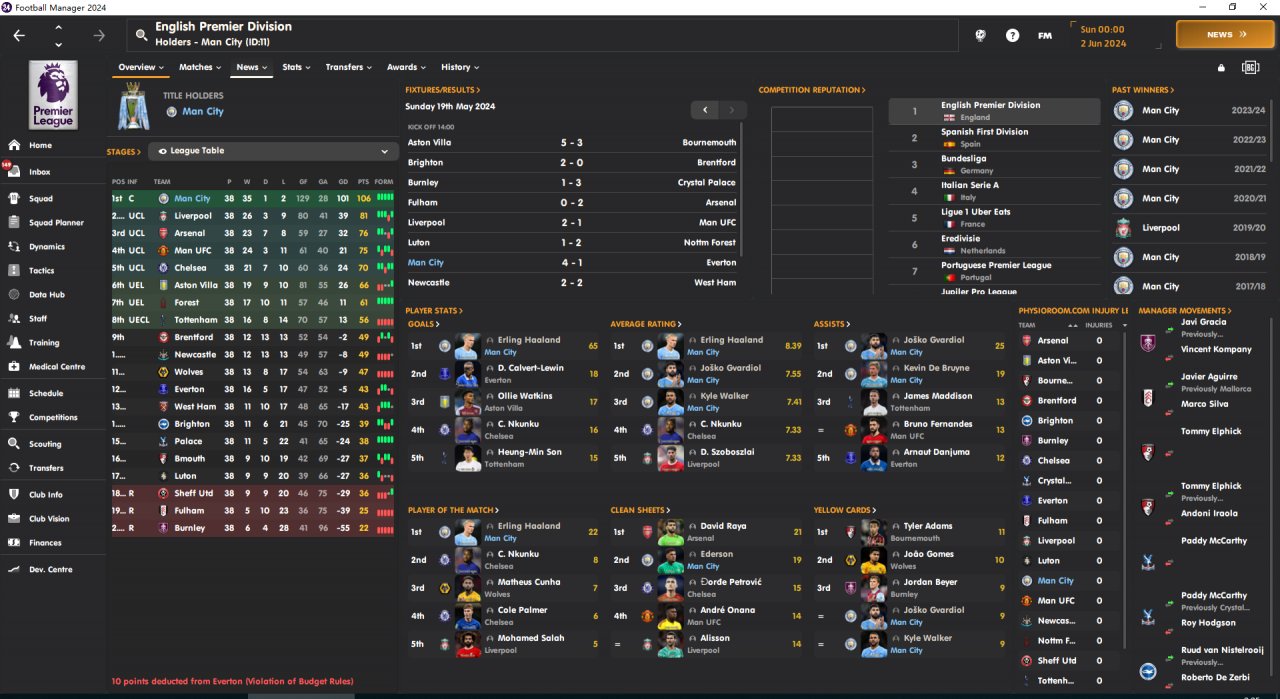Open the MANAGER MOVEMENTS link
The image size is (1280, 699).
[1185, 311]
